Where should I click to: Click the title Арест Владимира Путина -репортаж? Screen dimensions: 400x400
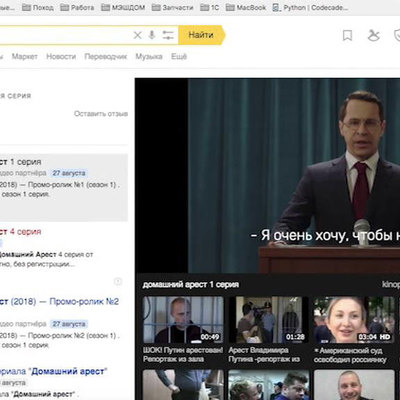point(264,355)
